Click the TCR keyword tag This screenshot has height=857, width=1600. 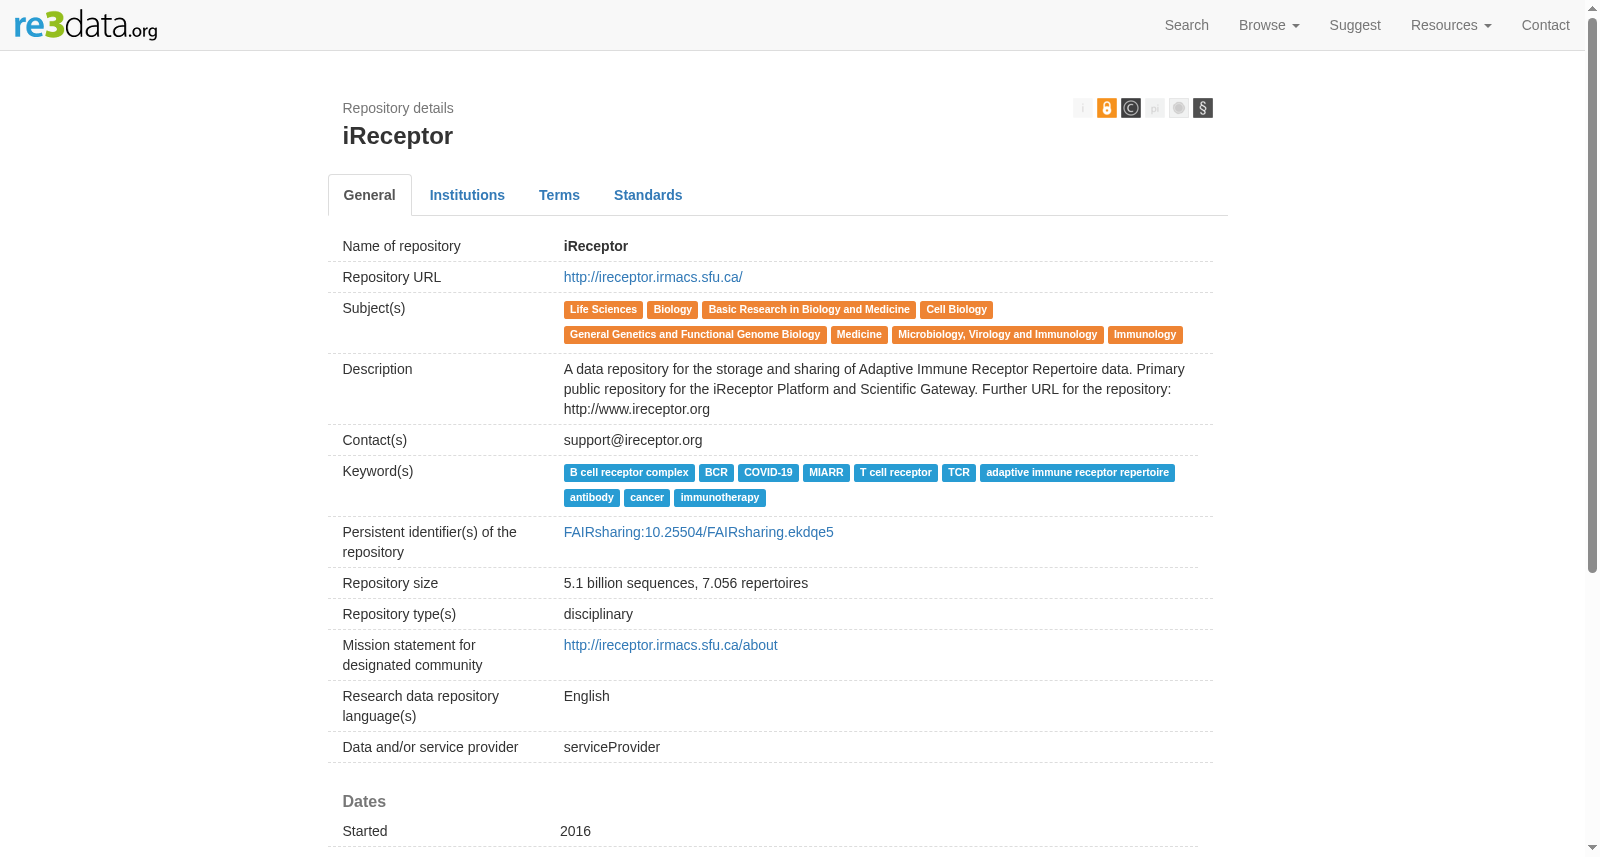(x=959, y=473)
